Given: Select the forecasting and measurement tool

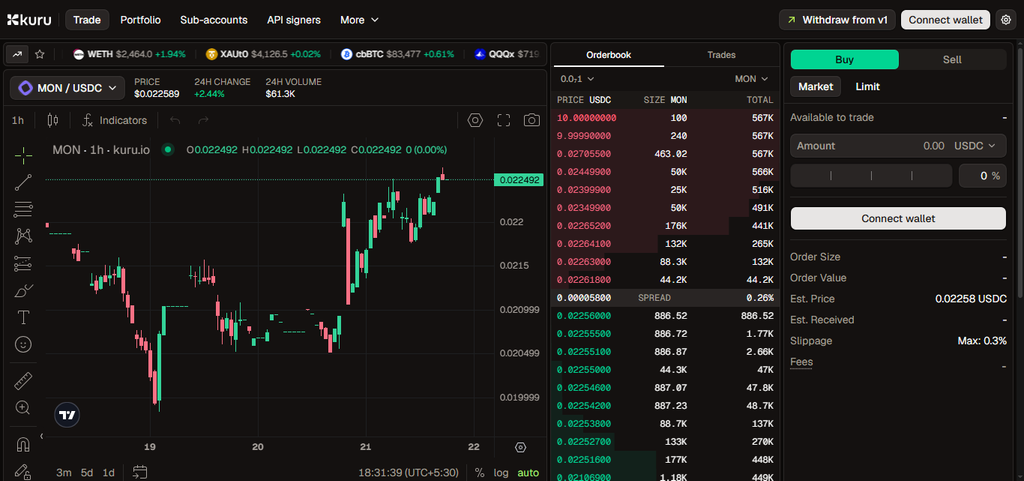Looking at the screenshot, I should point(24,264).
